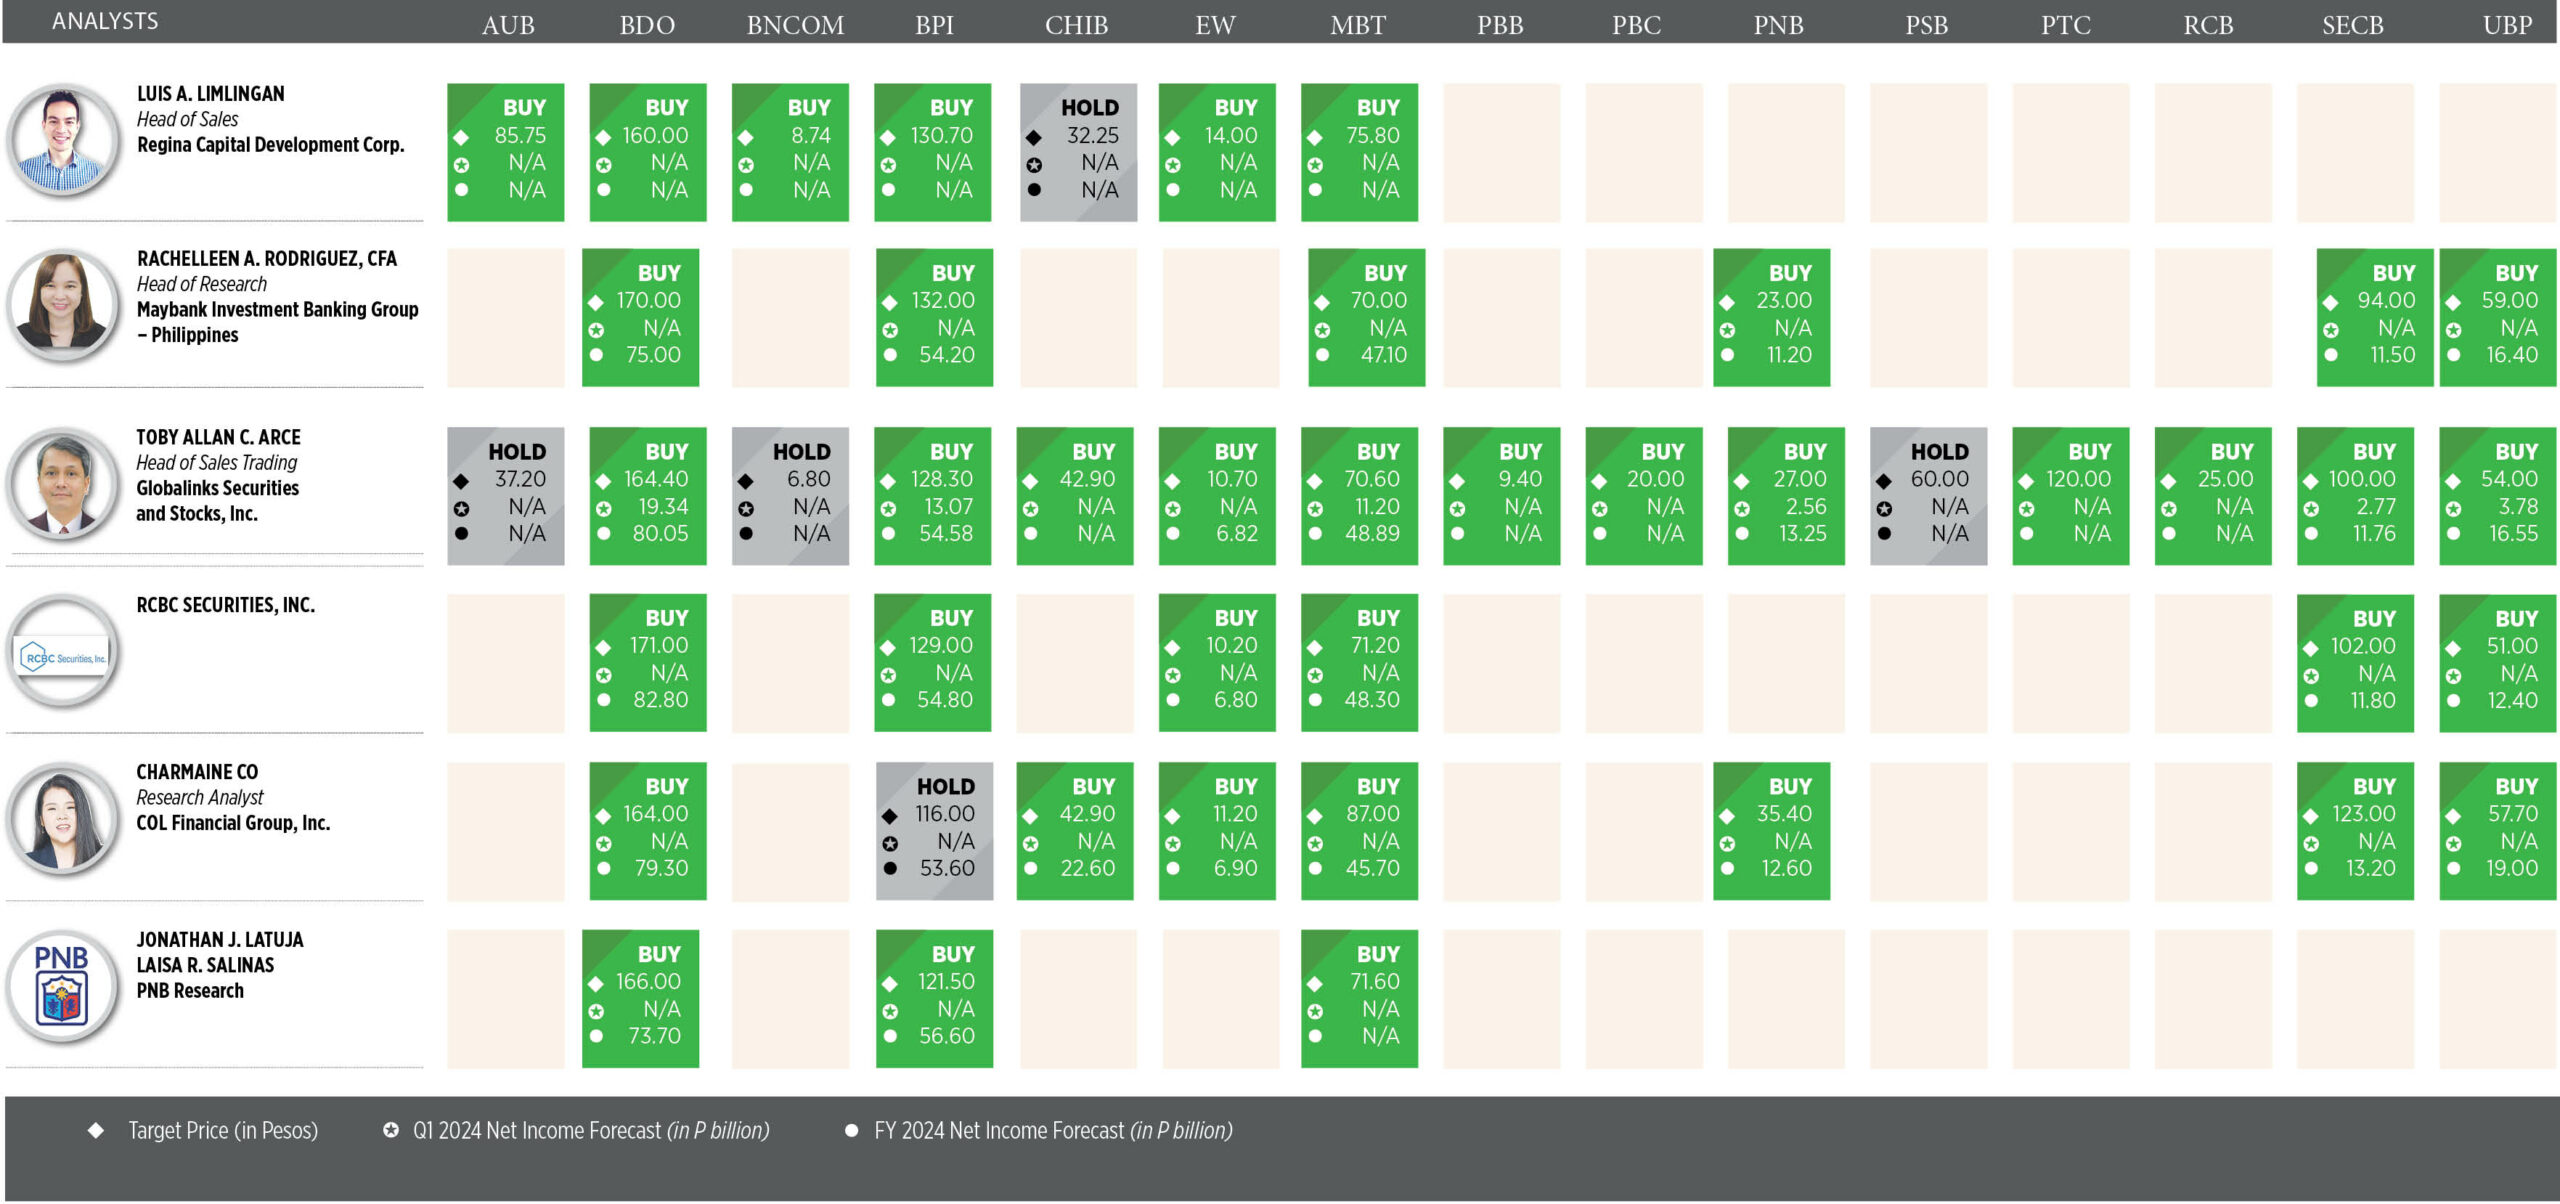Select the MBT column header
This screenshot has height=1204, width=2560.
click(x=1358, y=25)
